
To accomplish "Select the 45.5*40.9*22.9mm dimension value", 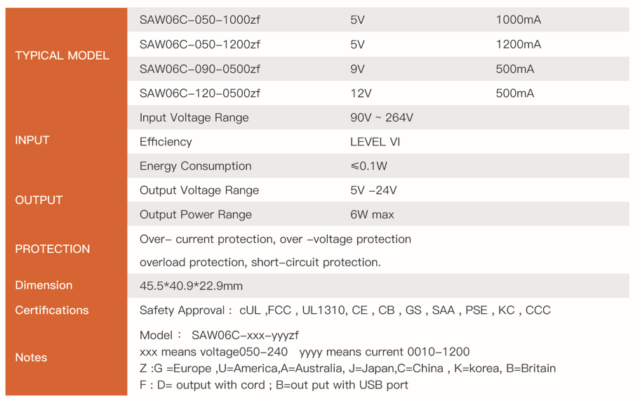I will coord(197,286).
